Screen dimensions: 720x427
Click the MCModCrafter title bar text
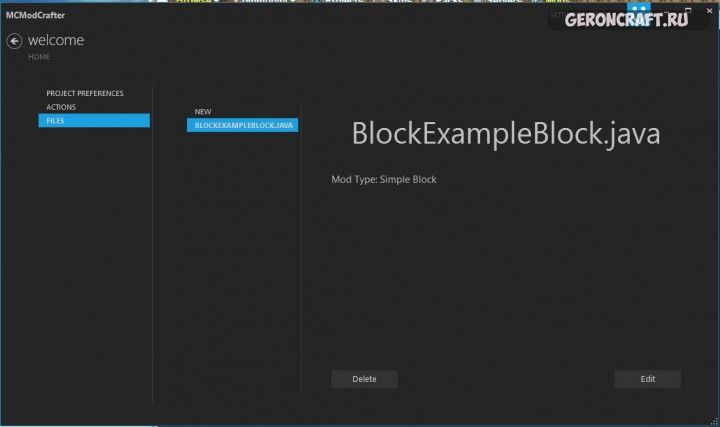point(36,15)
